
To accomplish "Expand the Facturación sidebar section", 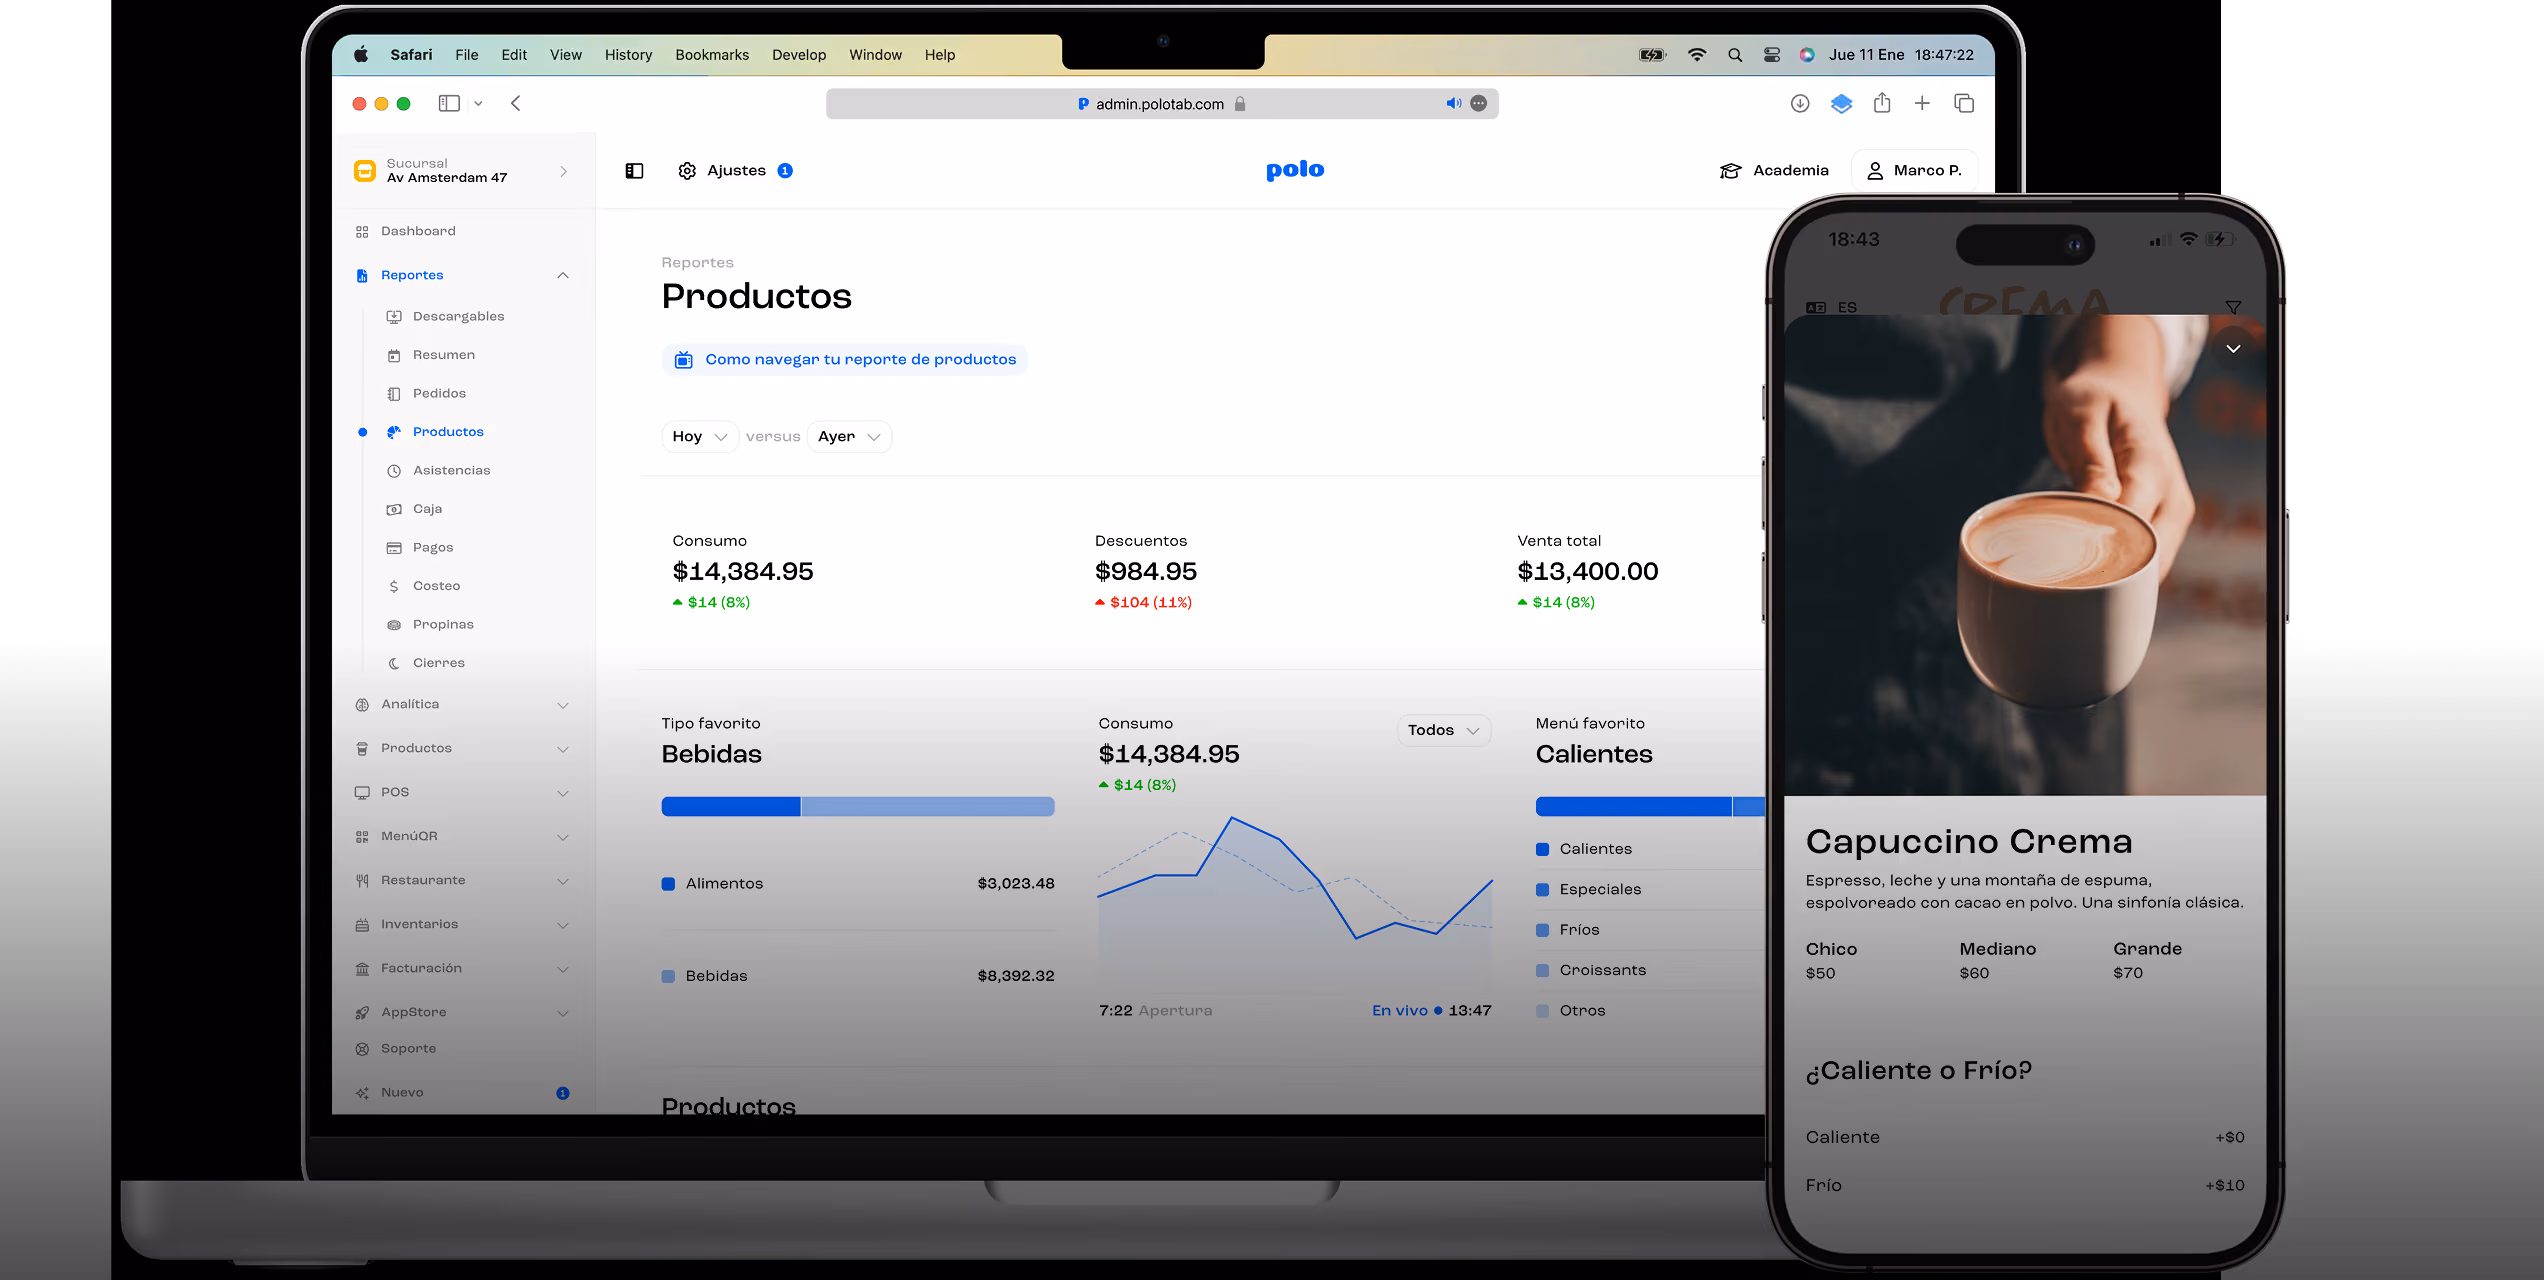I will [x=563, y=969].
